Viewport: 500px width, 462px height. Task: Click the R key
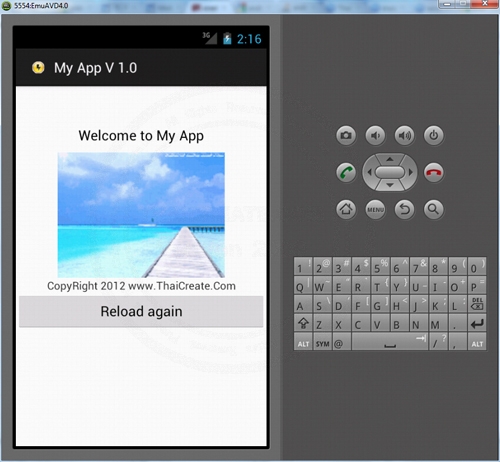360,285
